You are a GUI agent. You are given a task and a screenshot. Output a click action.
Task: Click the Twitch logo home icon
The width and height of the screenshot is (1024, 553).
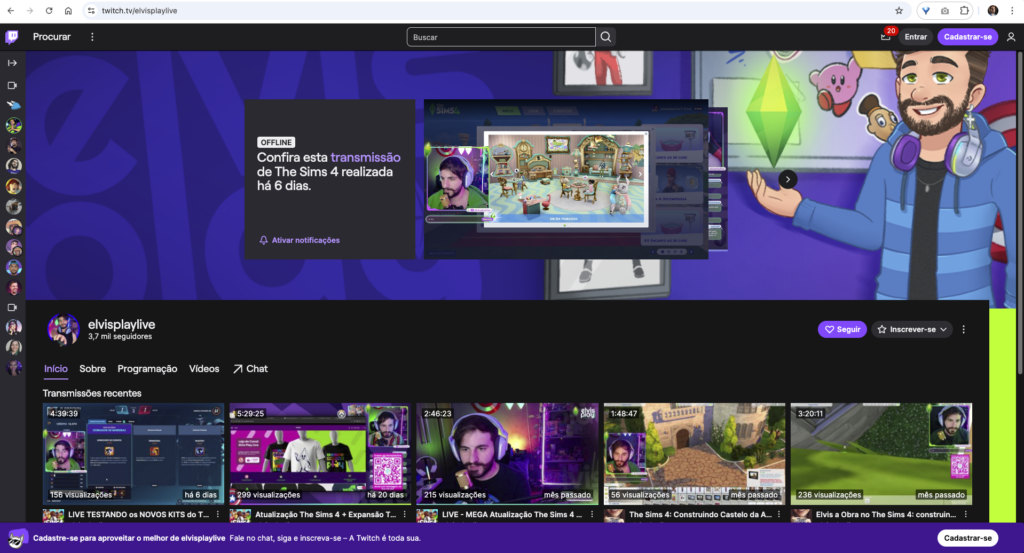(x=12, y=37)
